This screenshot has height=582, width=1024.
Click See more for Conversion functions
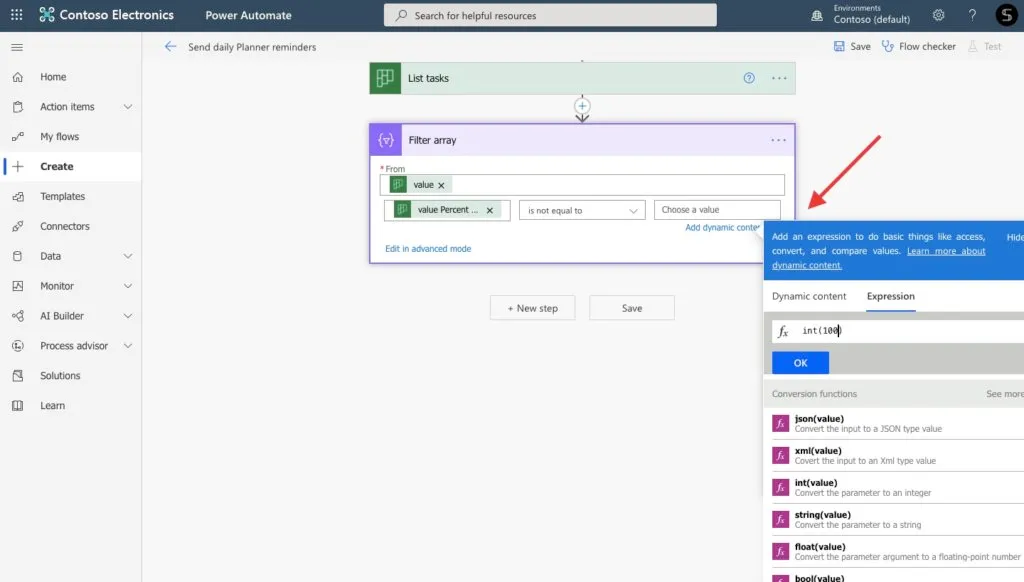tap(1004, 394)
